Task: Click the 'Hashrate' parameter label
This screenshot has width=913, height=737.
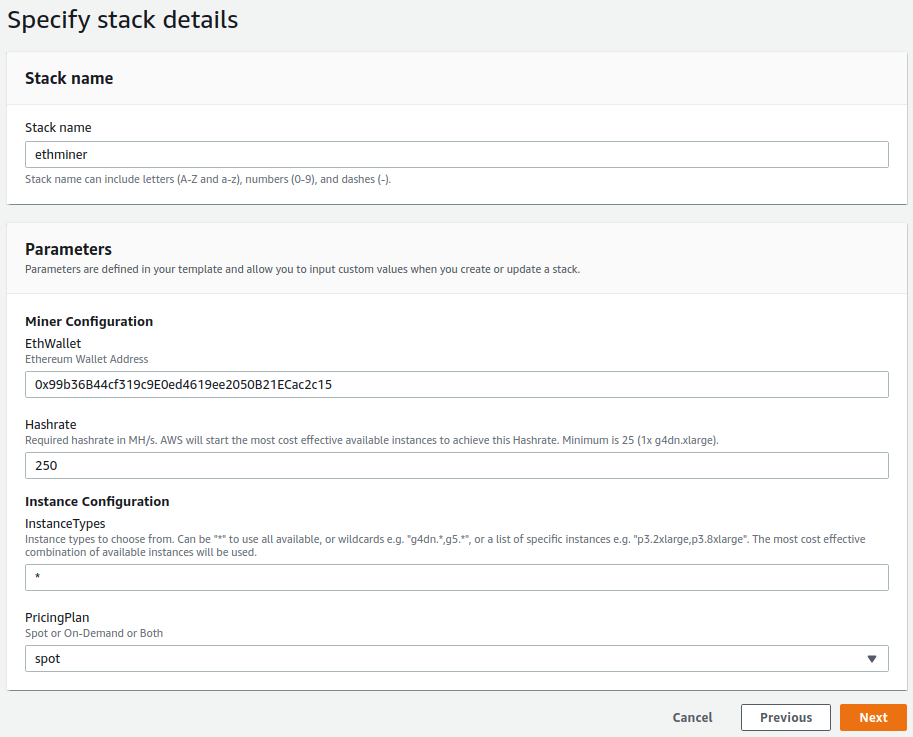Action: pyautogui.click(x=51, y=424)
